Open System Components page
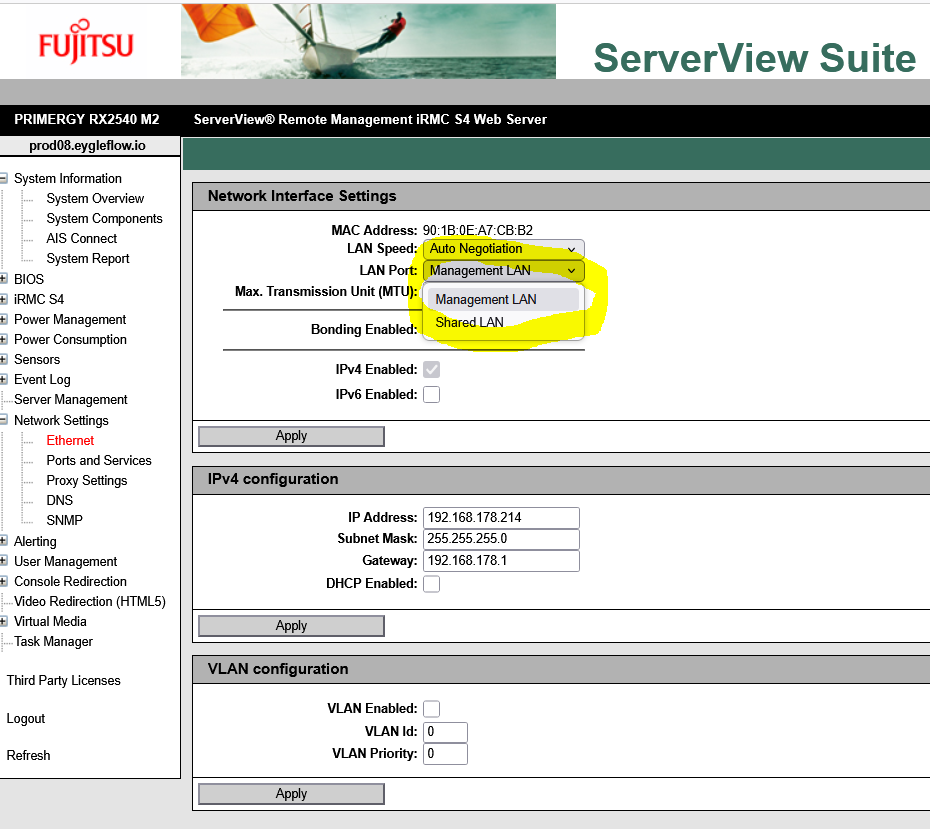This screenshot has height=829, width=930. click(x=104, y=218)
